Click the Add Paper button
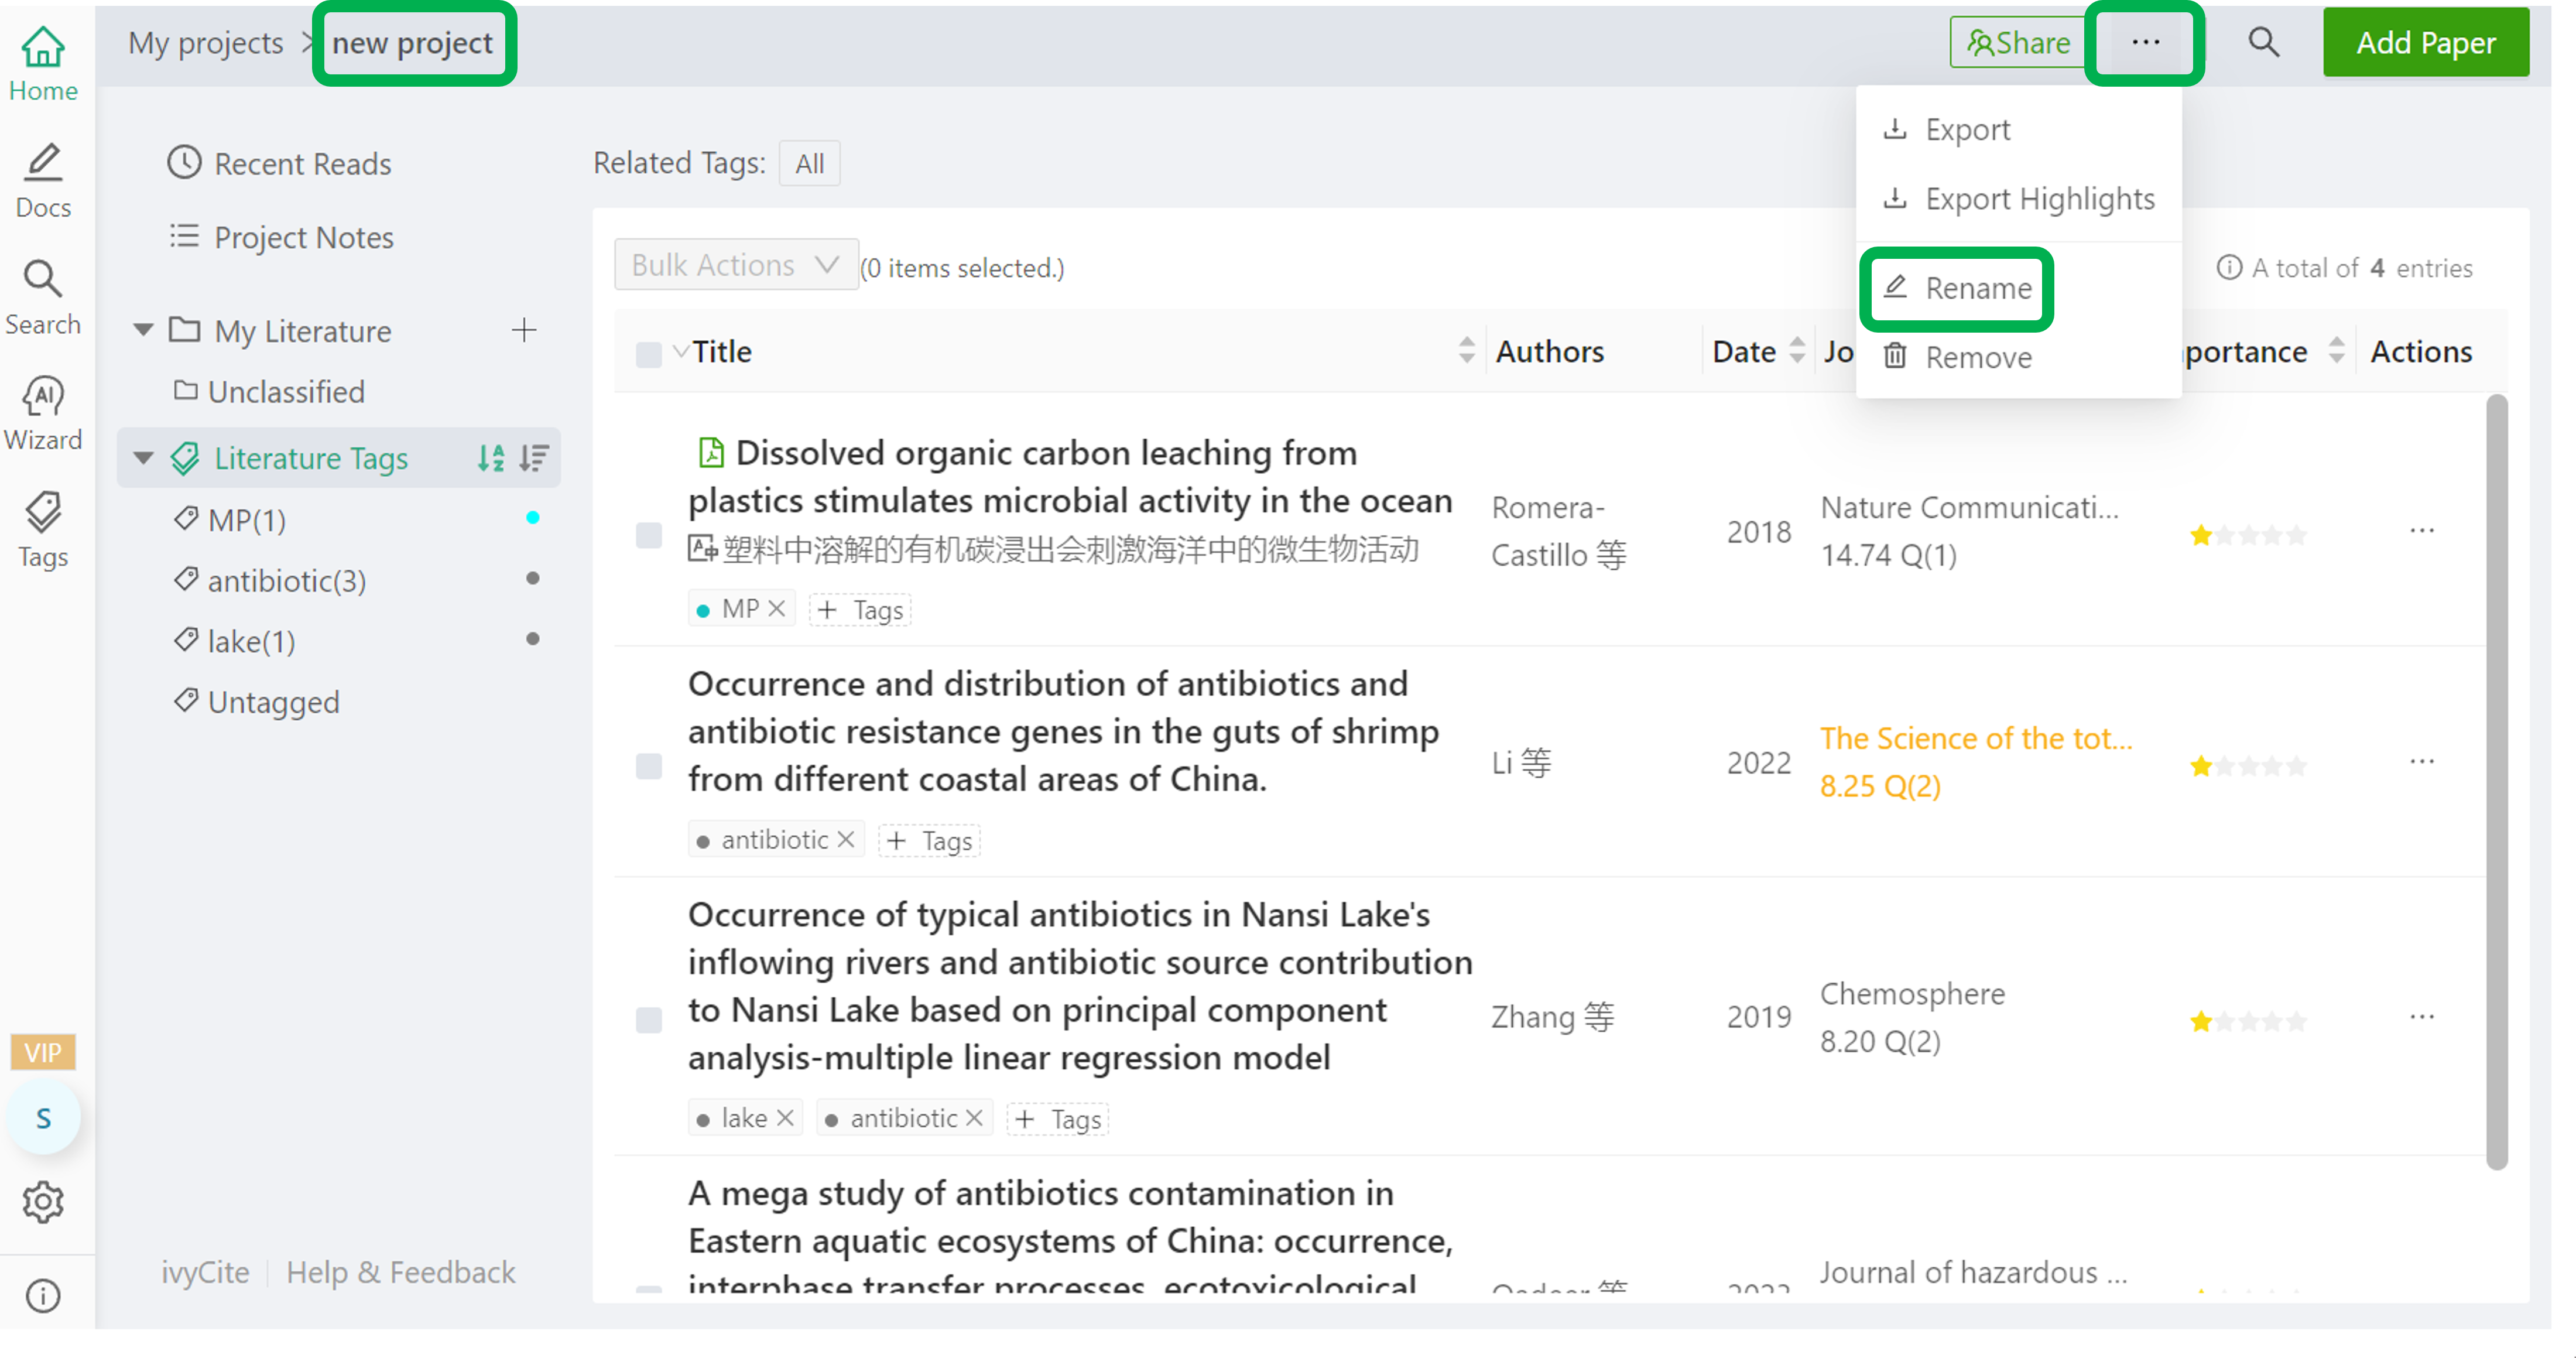 [2426, 43]
